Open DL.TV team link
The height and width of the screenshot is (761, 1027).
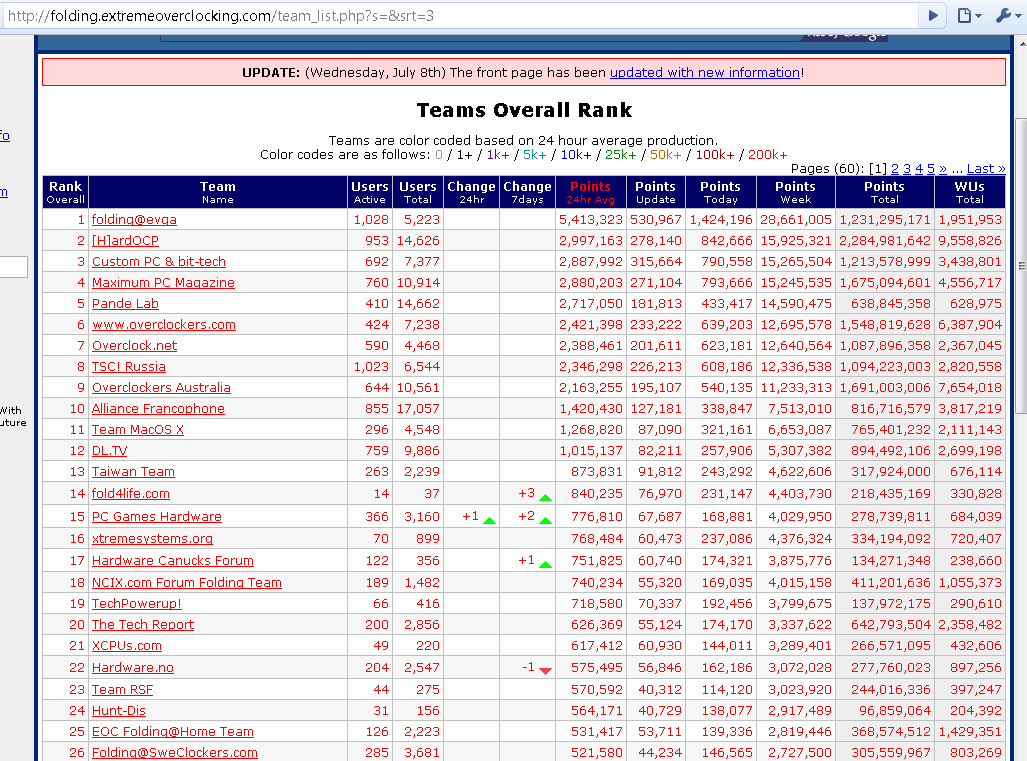(109, 451)
